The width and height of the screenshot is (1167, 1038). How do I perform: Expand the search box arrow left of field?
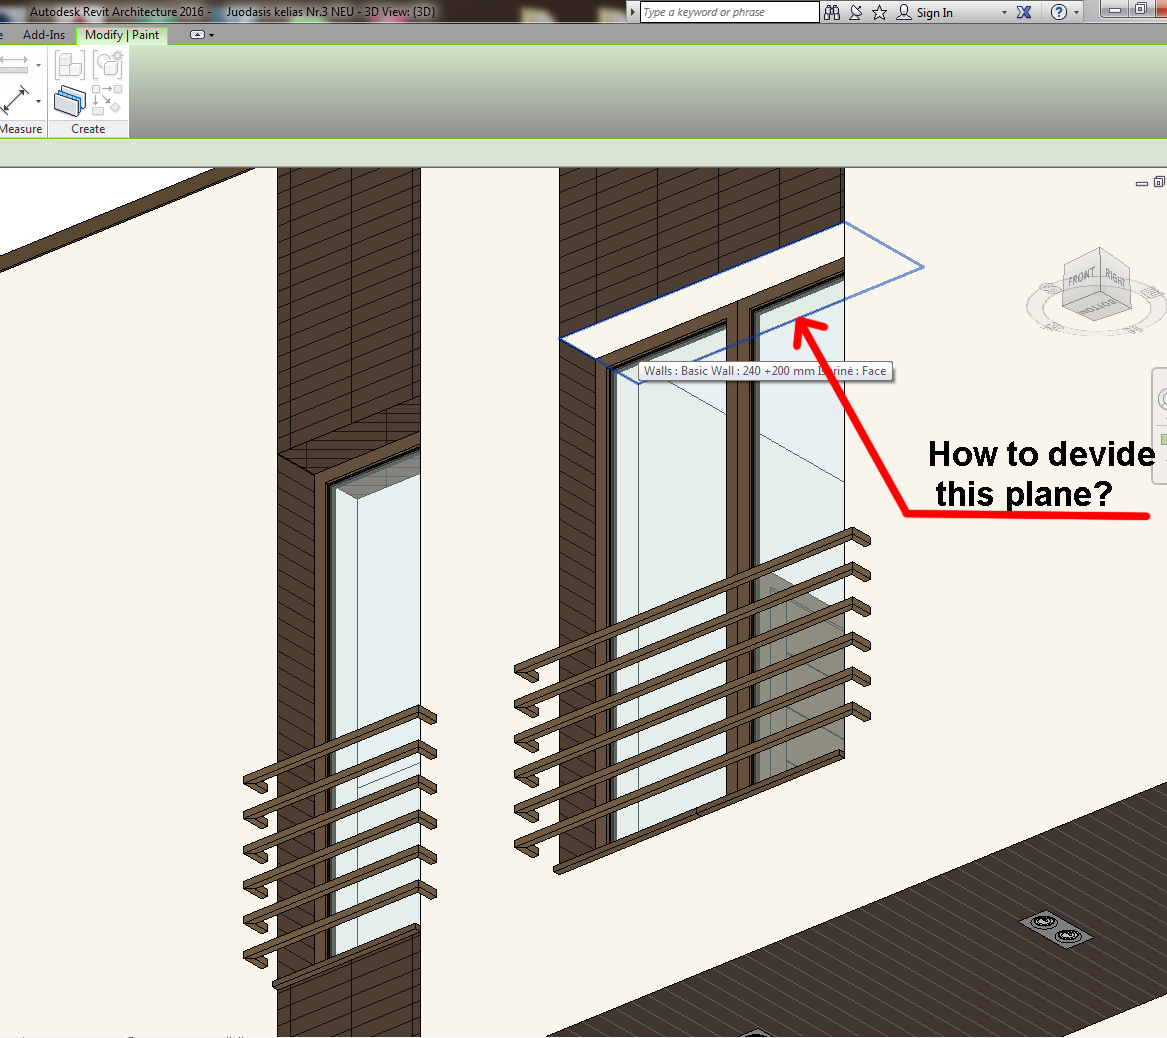[633, 12]
